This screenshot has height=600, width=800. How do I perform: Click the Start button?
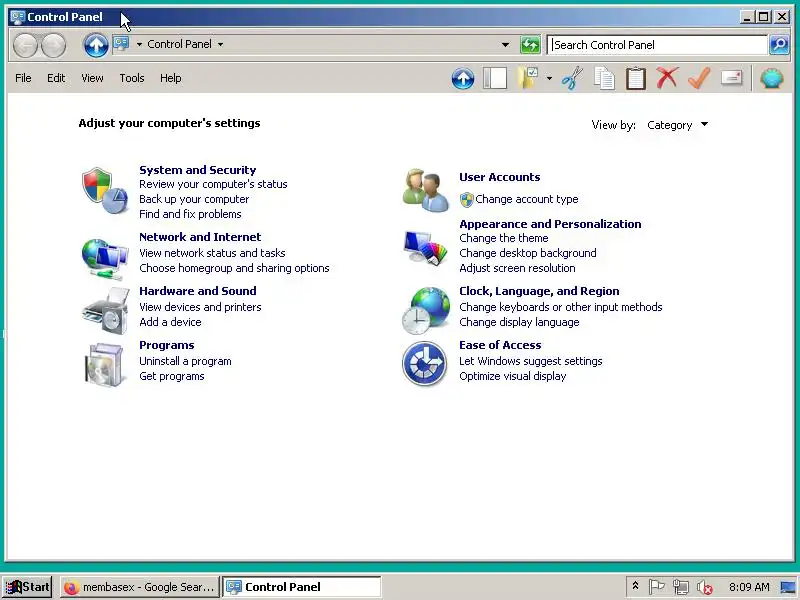pos(28,587)
